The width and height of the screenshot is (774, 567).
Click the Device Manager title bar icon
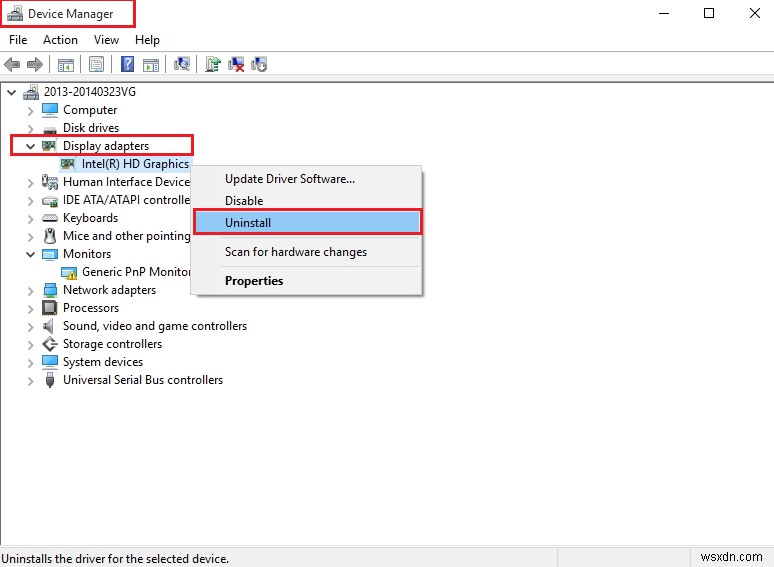pyautogui.click(x=15, y=14)
